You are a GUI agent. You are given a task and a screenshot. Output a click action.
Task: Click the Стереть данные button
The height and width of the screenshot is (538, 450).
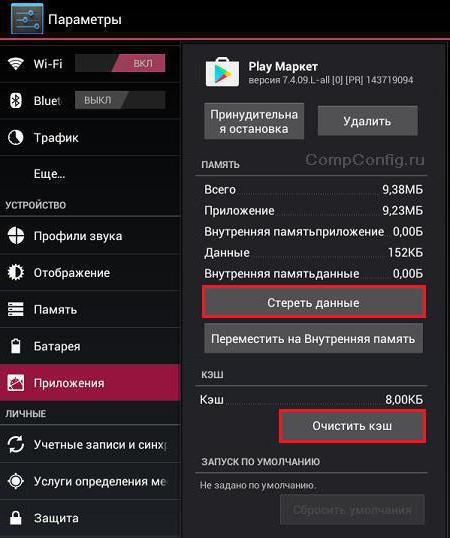pyautogui.click(x=313, y=302)
